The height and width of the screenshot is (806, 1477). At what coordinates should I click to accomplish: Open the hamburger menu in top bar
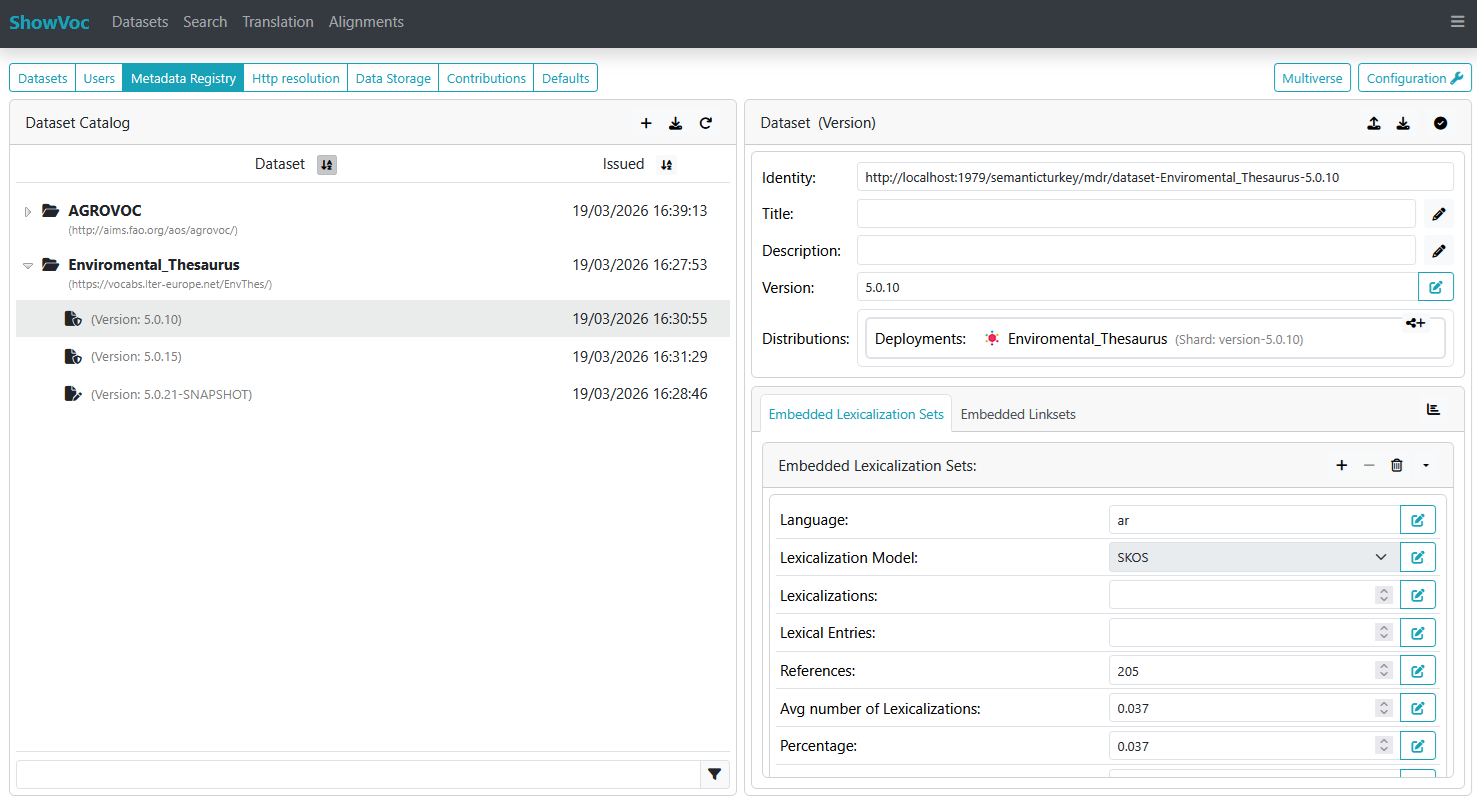pyautogui.click(x=1457, y=22)
